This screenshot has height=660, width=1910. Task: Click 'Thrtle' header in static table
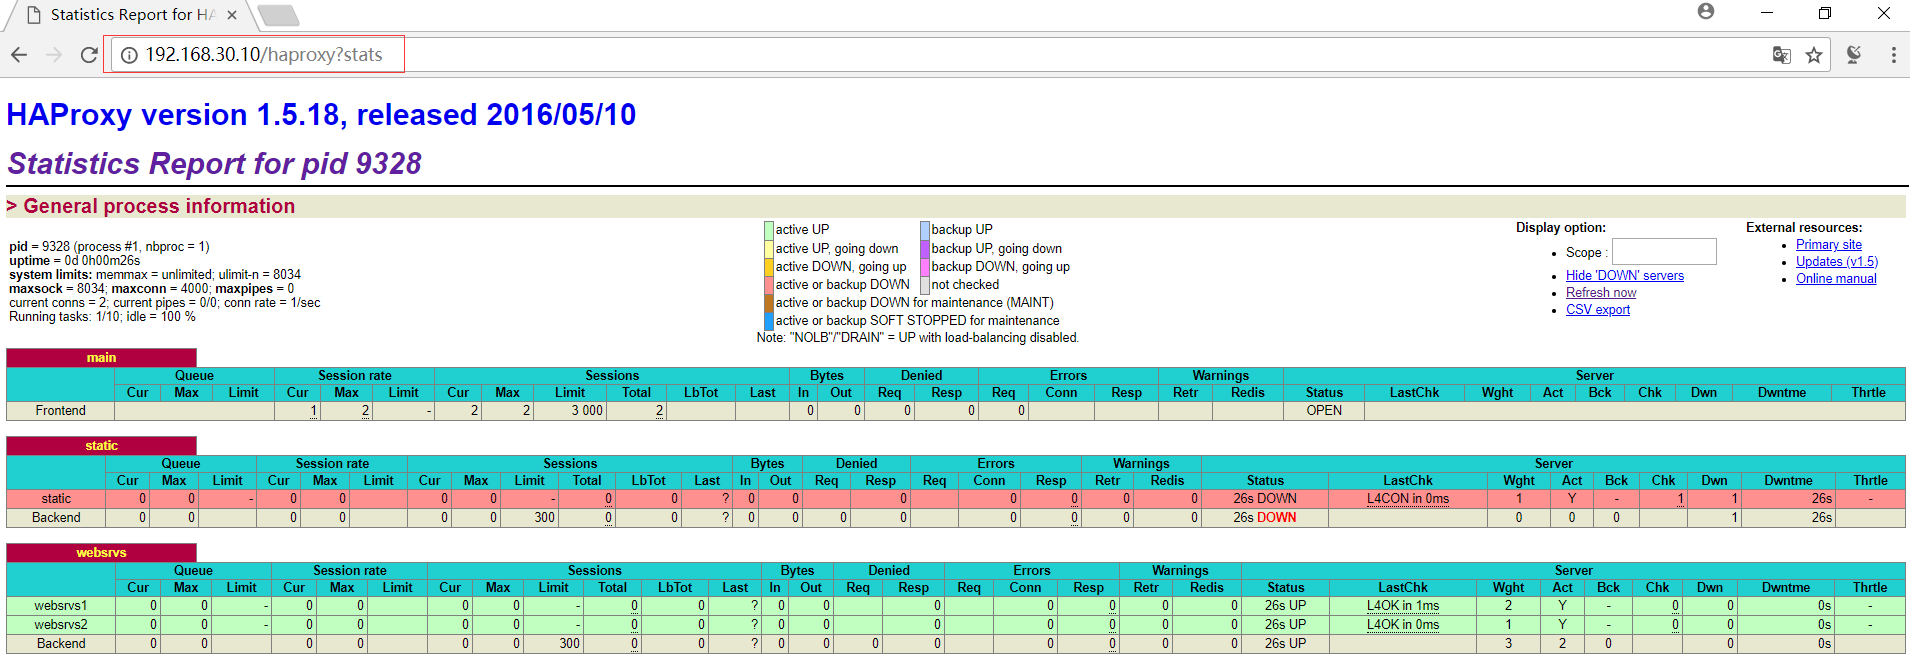(x=1870, y=481)
